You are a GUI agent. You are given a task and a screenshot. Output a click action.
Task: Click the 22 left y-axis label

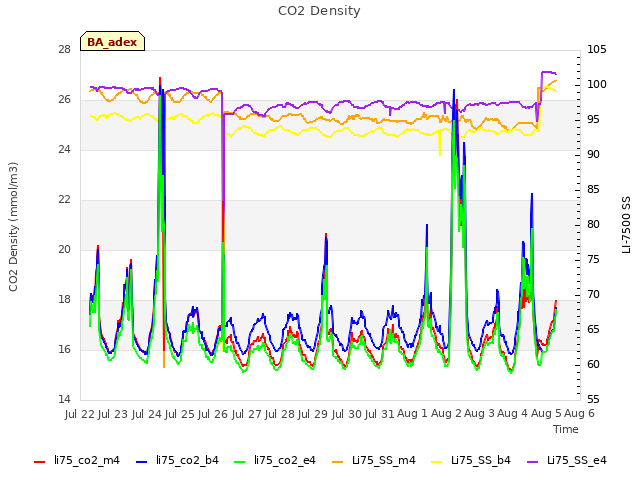64,200
